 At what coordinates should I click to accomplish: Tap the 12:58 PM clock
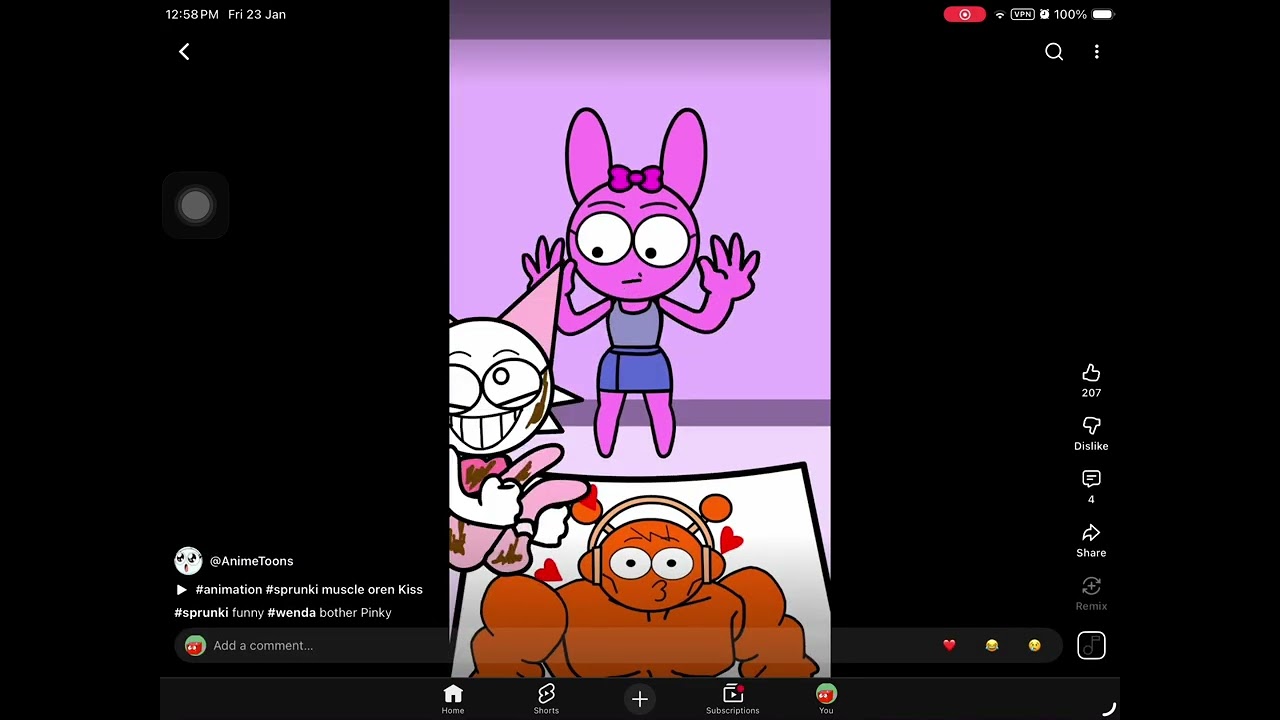pos(192,15)
